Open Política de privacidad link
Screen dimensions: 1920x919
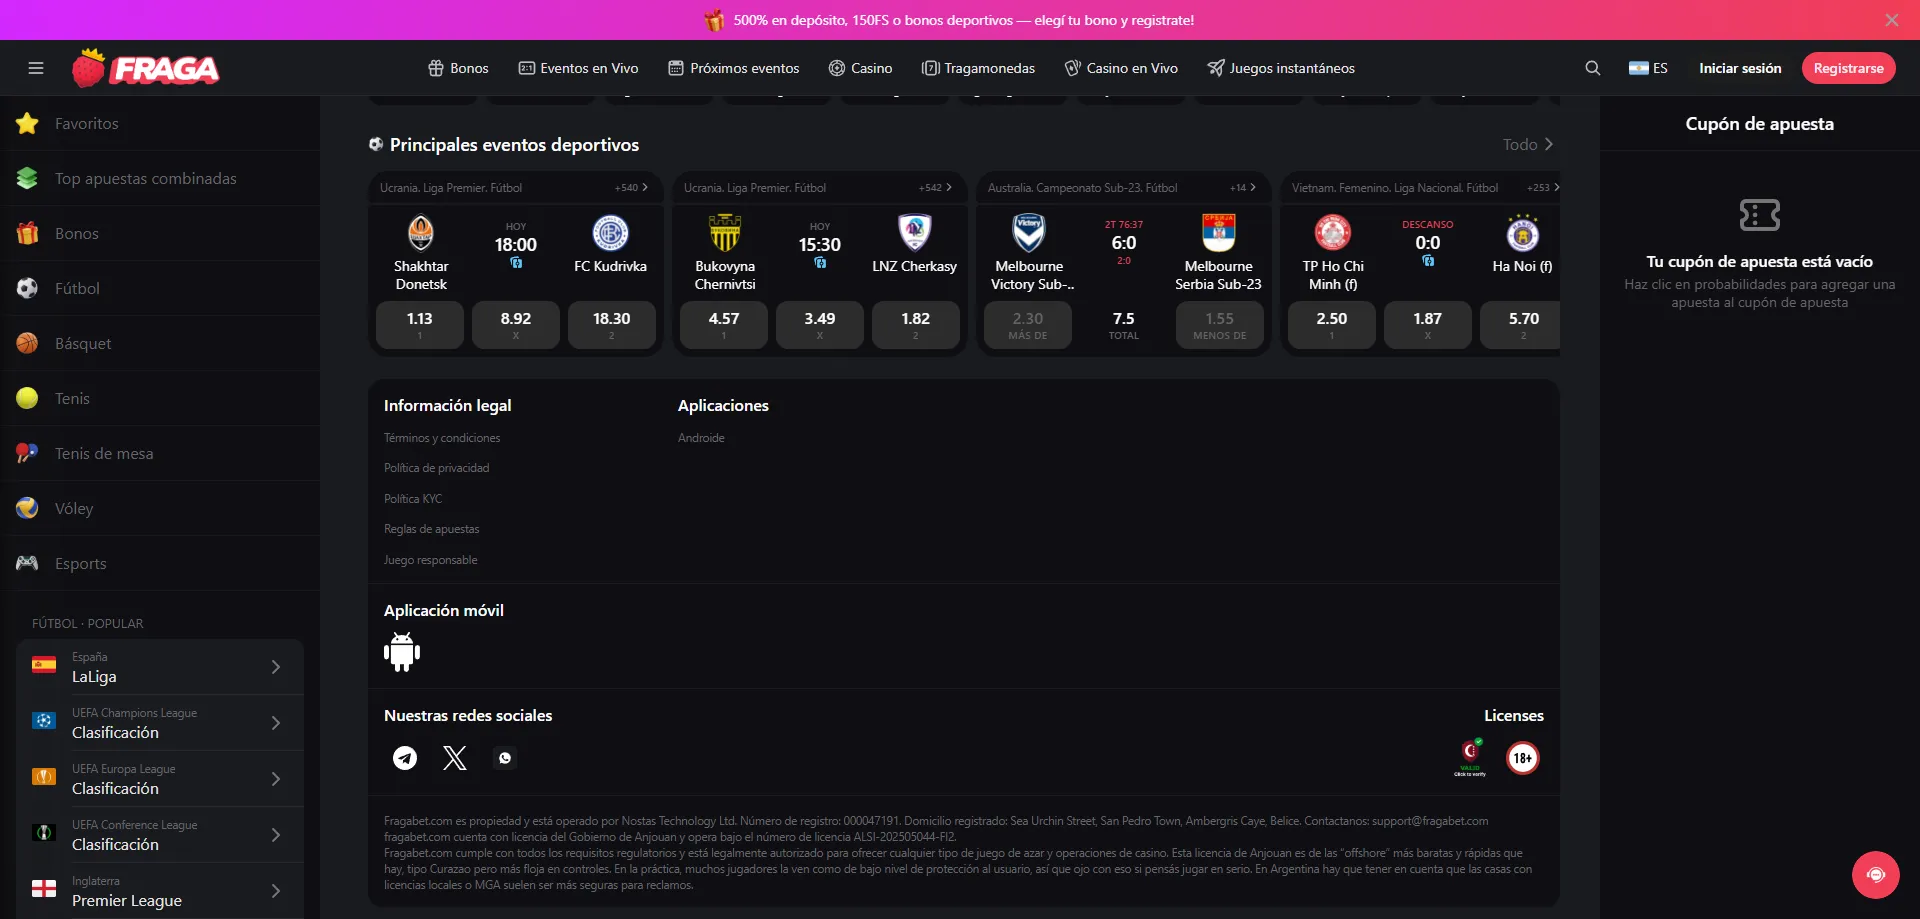(437, 468)
